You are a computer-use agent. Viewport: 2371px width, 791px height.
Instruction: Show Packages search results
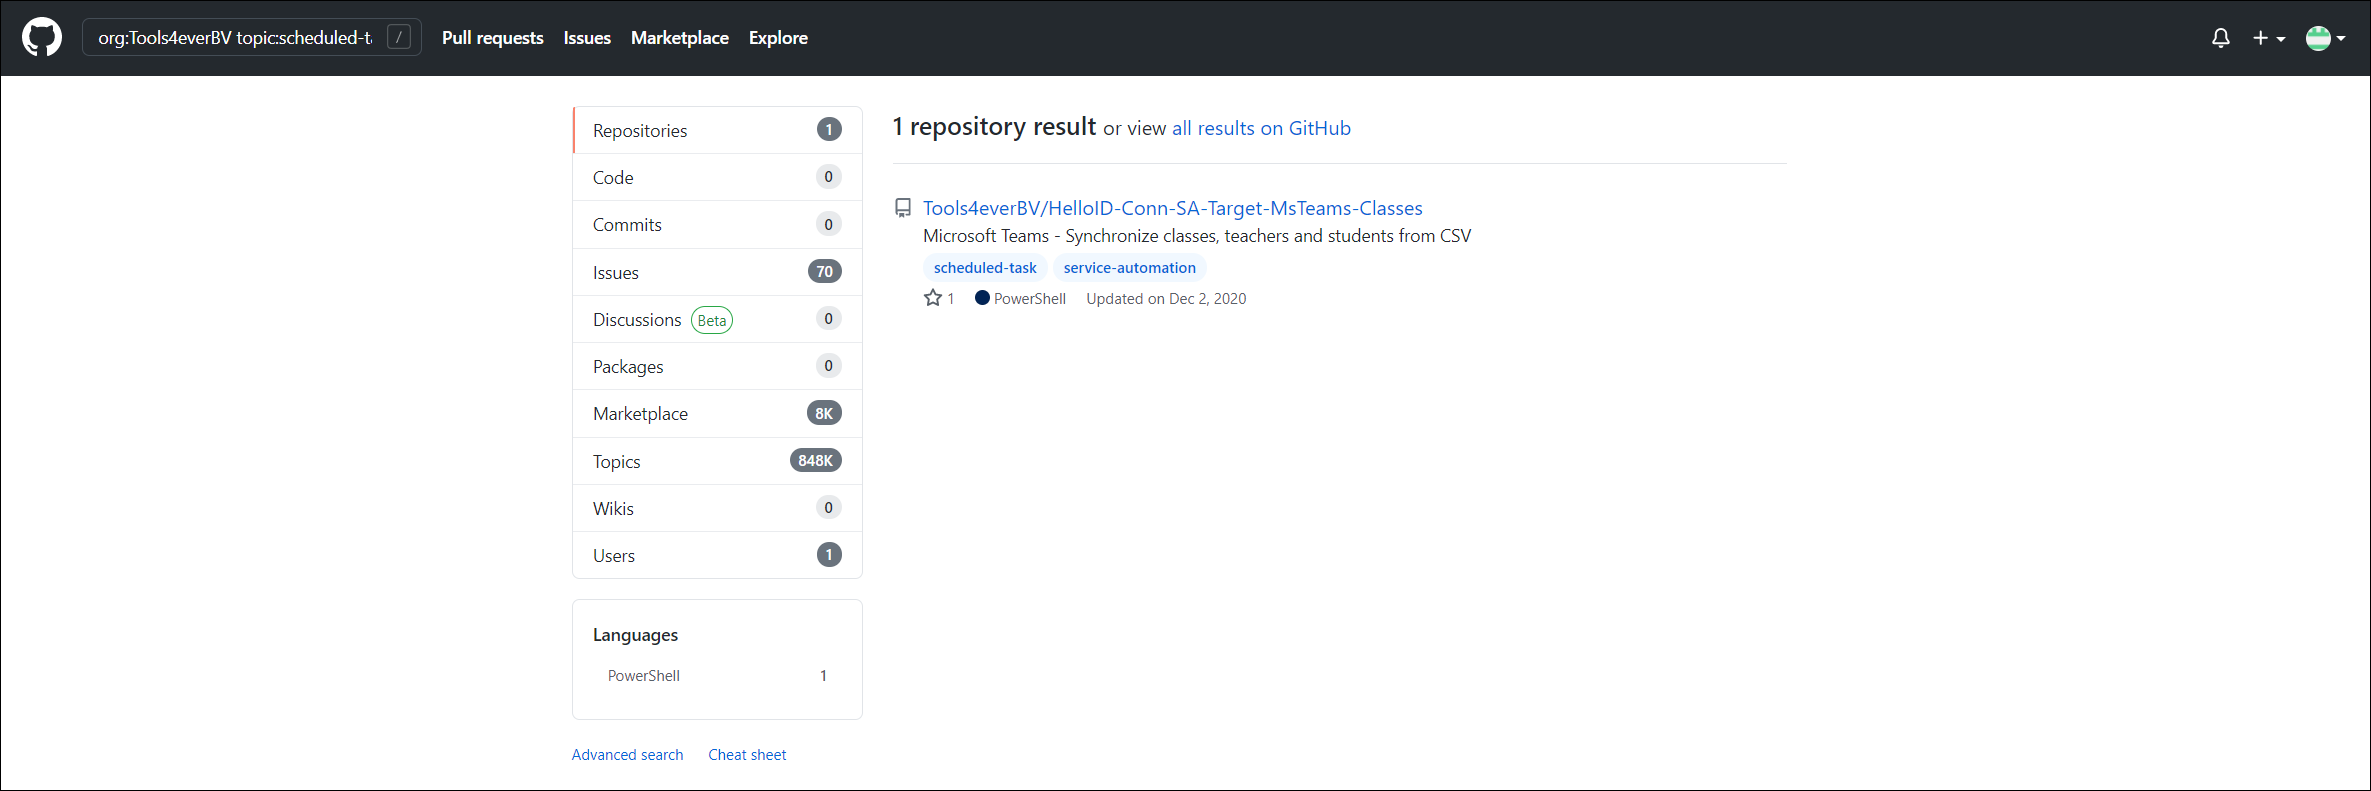[x=717, y=366]
